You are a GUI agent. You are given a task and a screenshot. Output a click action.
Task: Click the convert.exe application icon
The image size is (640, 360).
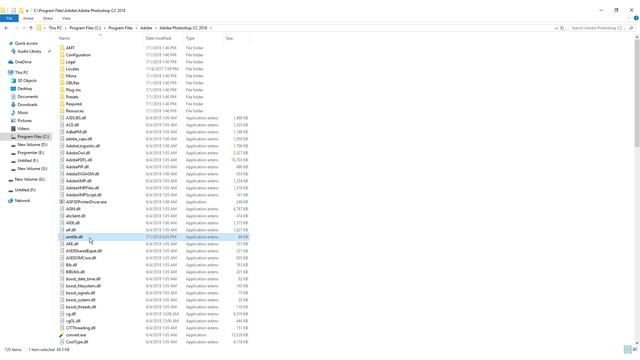point(62,335)
